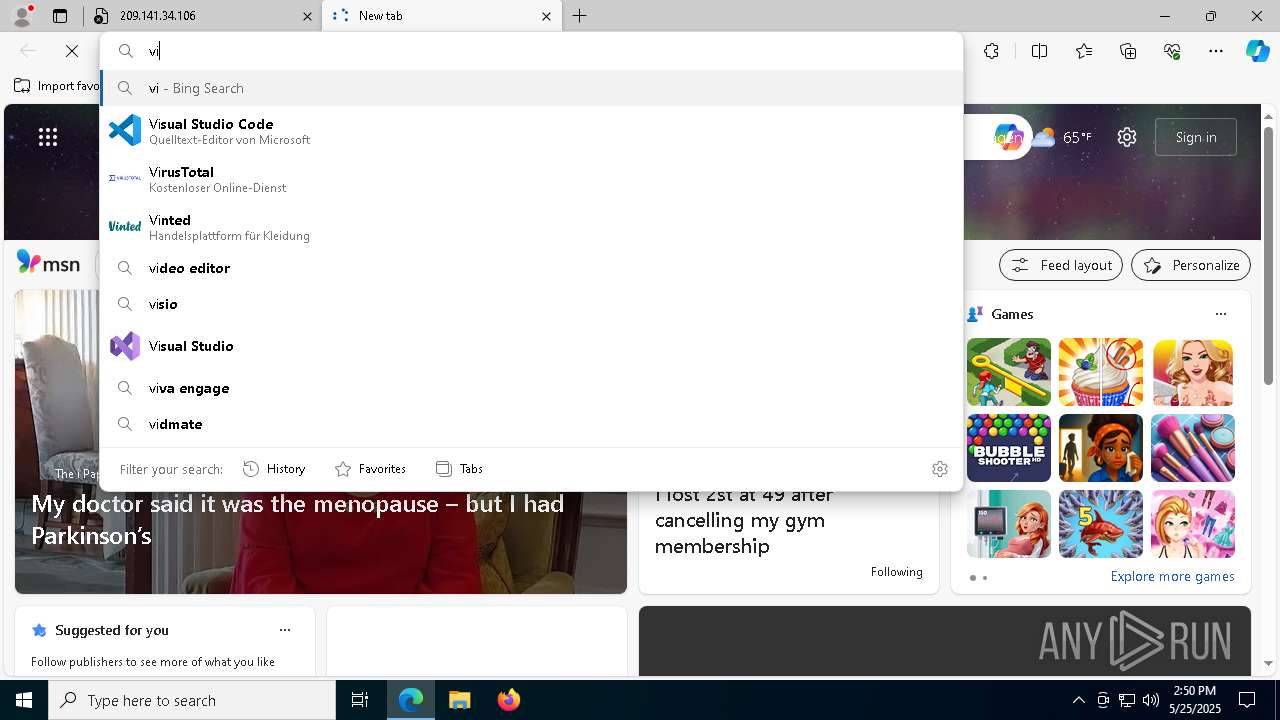Pick the VirusTotal suggestion

[x=531, y=179]
